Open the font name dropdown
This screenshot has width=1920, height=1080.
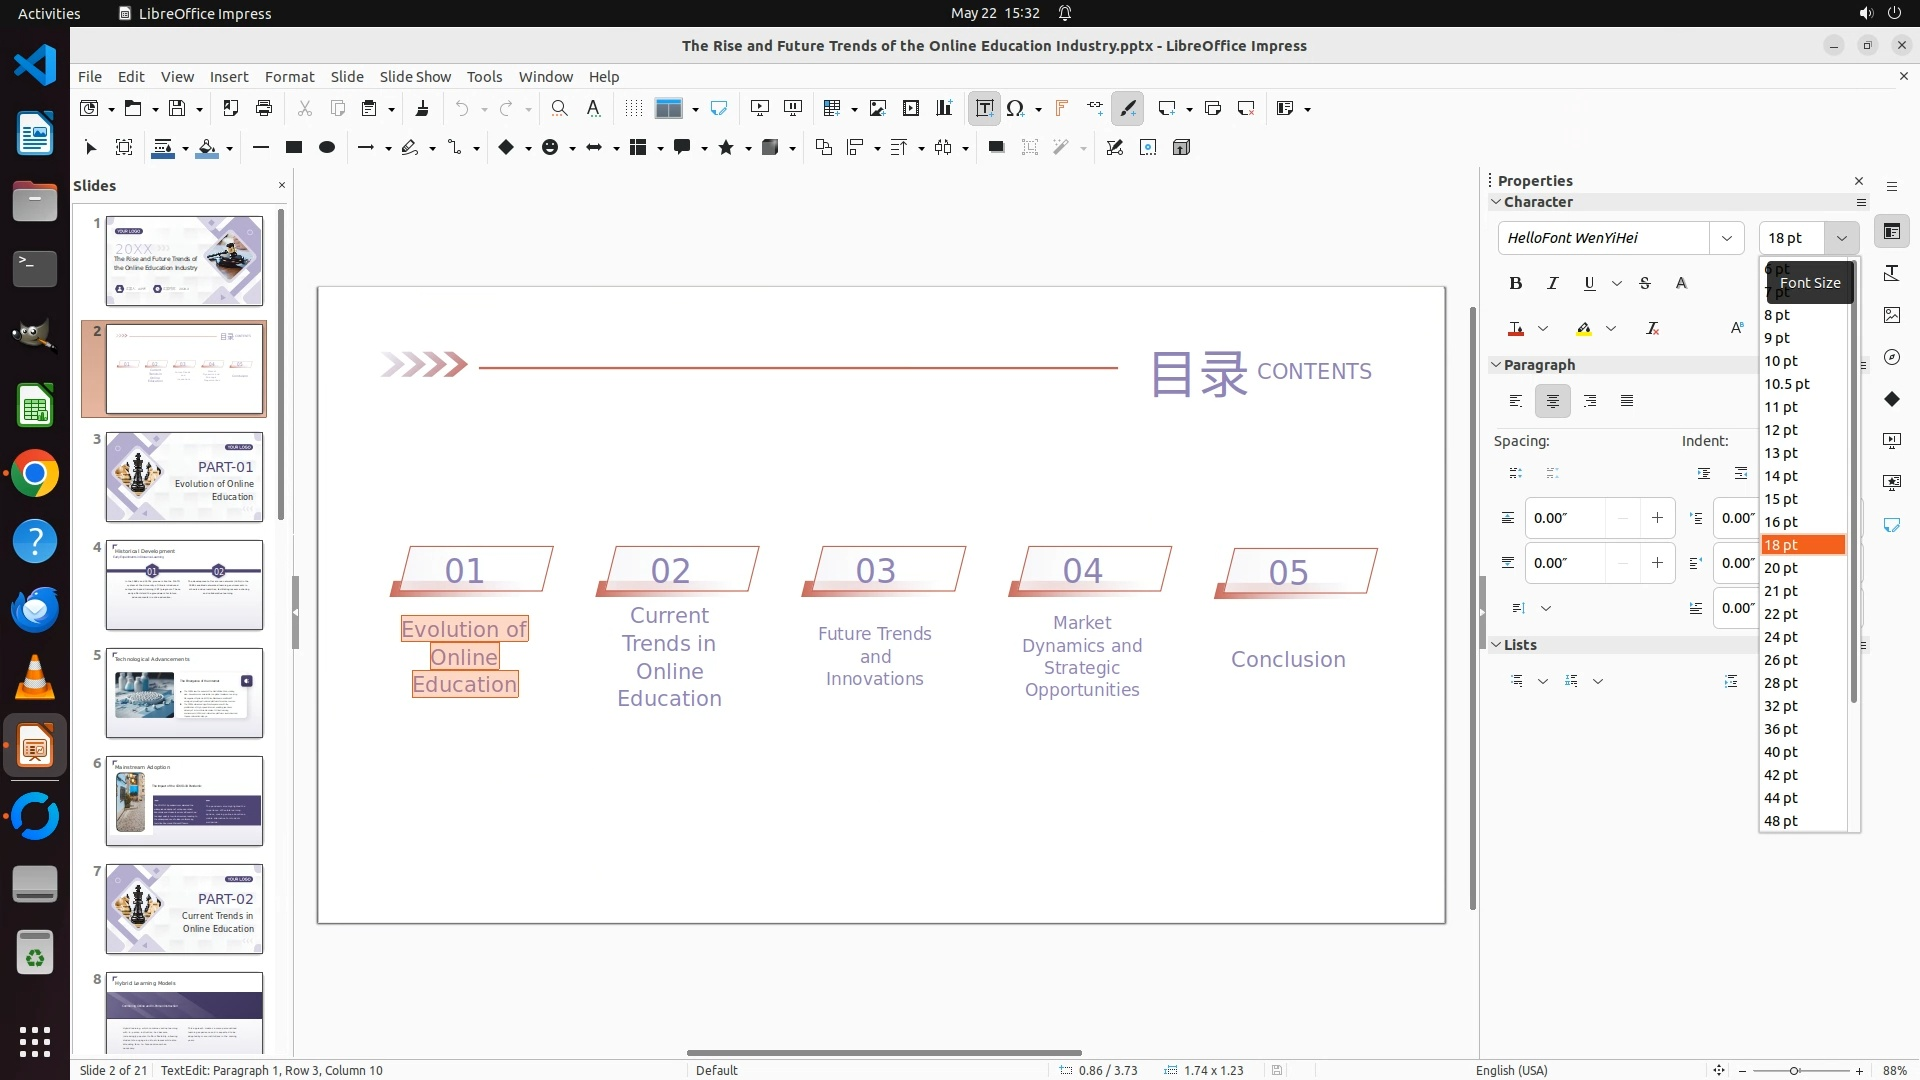pos(1726,238)
